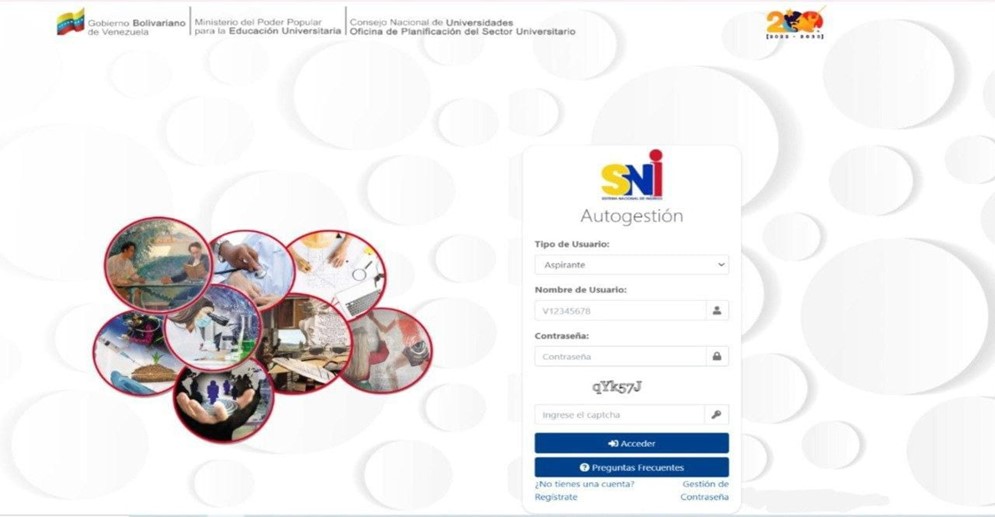This screenshot has width=995, height=517.
Task: Click the circular laptop and blueprint photo
Action: coord(339,272)
